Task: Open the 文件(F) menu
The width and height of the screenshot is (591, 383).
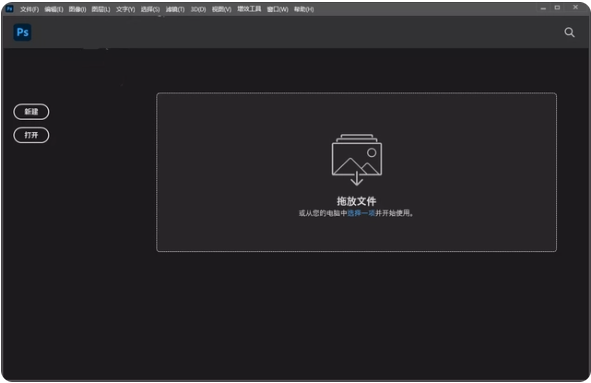Action: (29, 9)
